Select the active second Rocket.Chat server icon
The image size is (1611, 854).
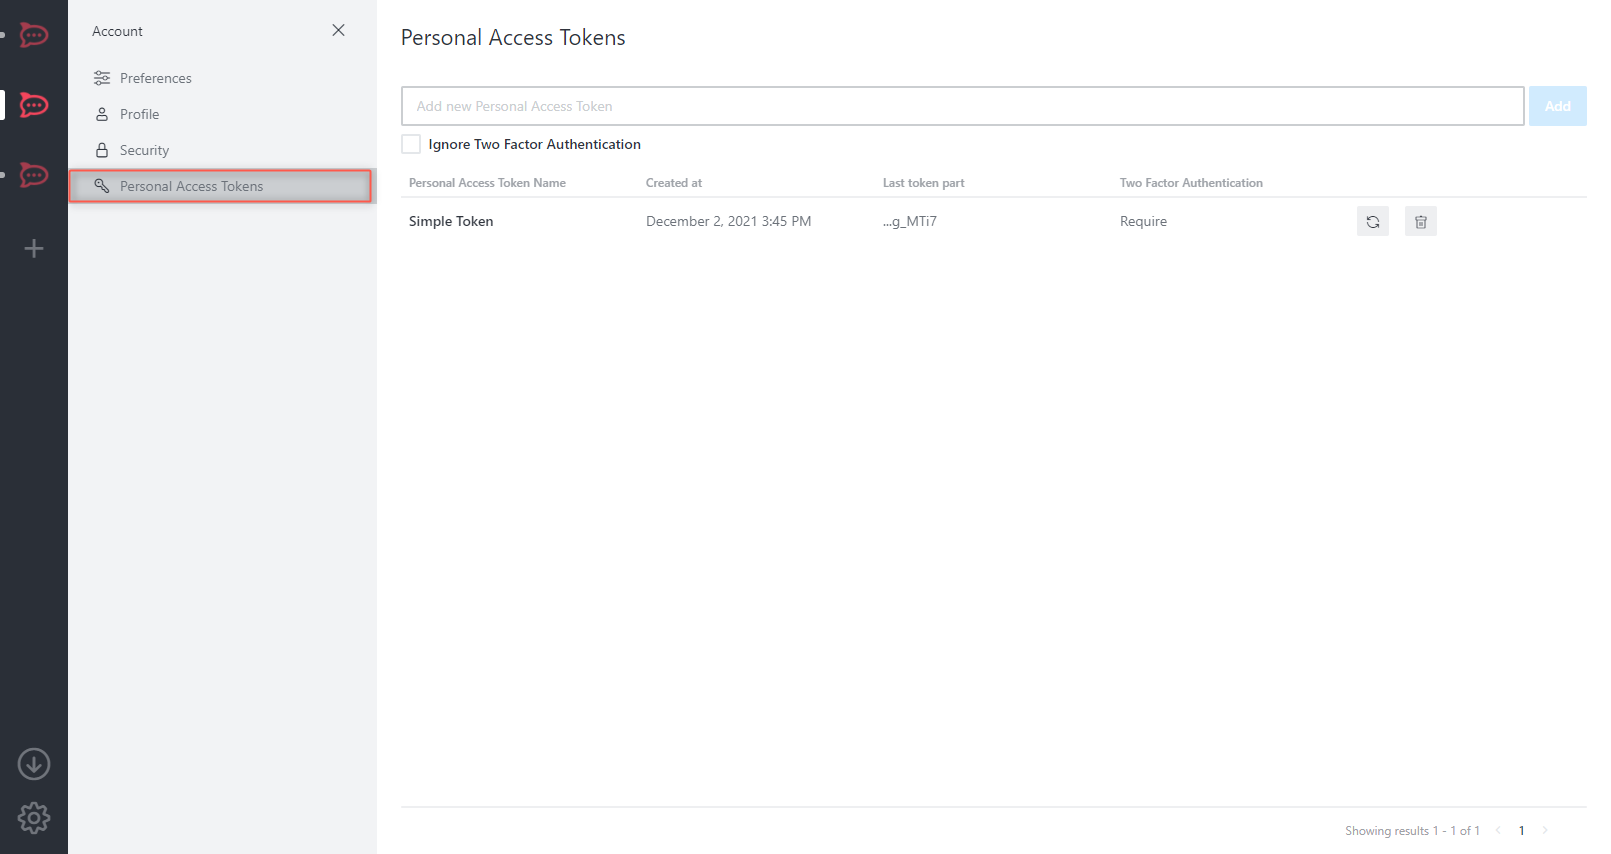pos(34,105)
